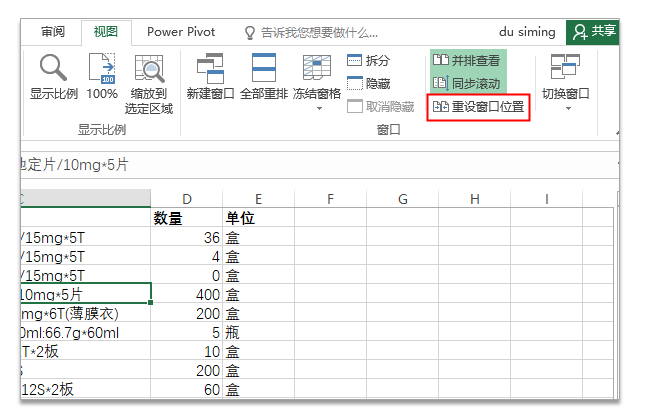Viewport: 645px width, 419px height.
Task: Select the quantity cell containing 0
Action: (x=187, y=275)
